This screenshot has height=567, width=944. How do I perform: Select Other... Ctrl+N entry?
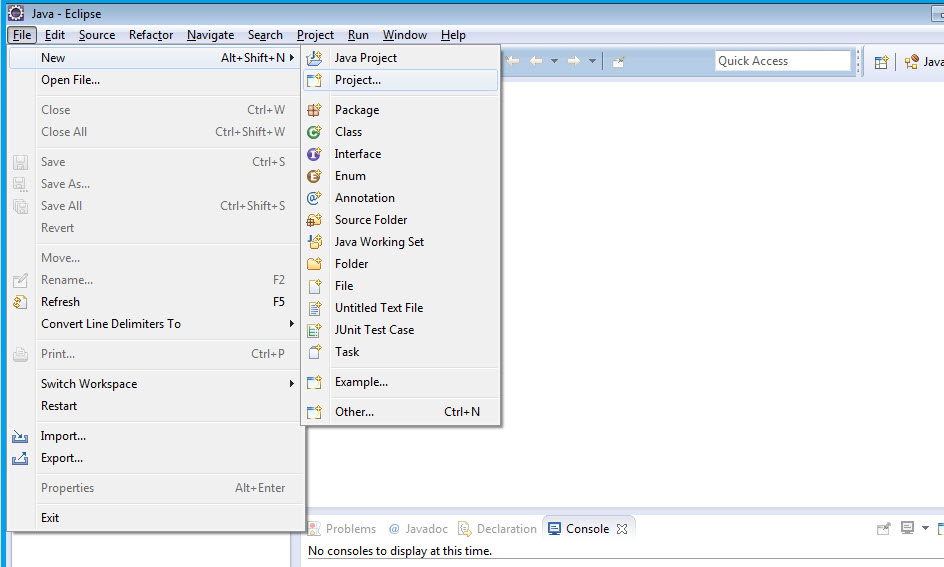click(402, 412)
